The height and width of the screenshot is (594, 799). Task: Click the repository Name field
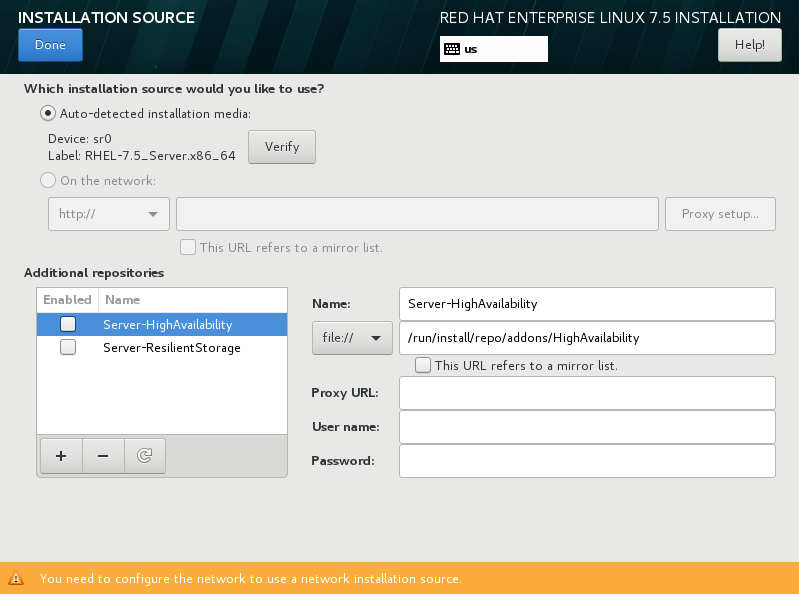tap(587, 304)
